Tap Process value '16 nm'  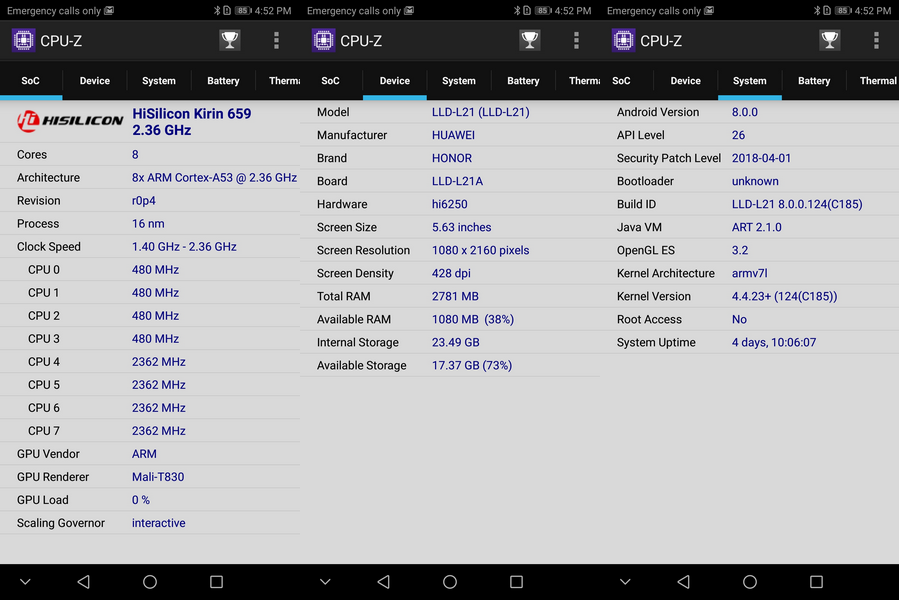coord(148,224)
